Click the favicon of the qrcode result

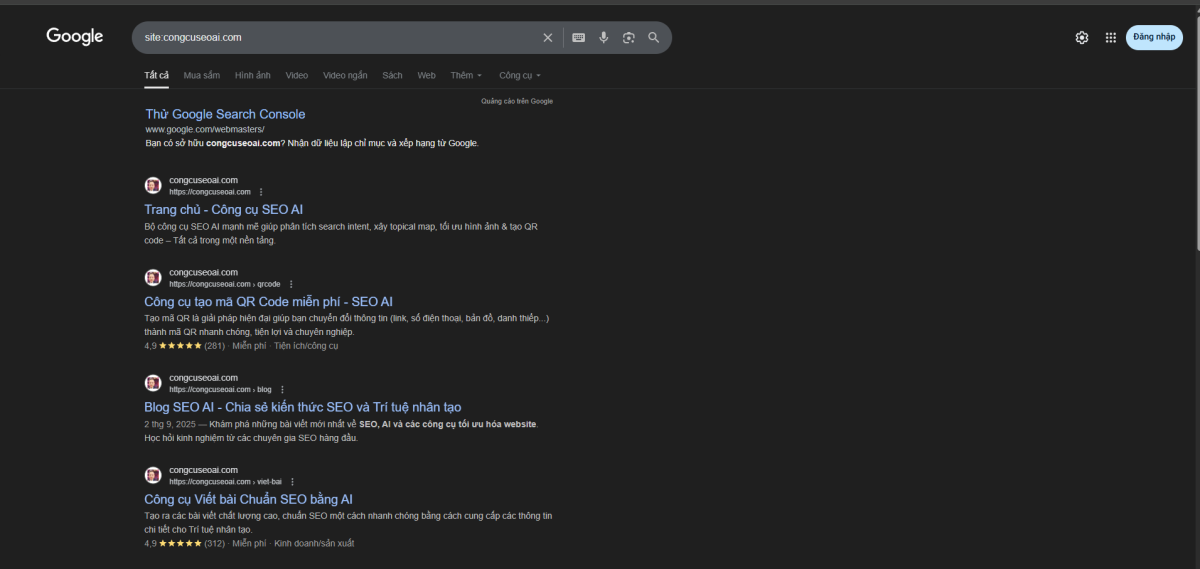tap(153, 278)
